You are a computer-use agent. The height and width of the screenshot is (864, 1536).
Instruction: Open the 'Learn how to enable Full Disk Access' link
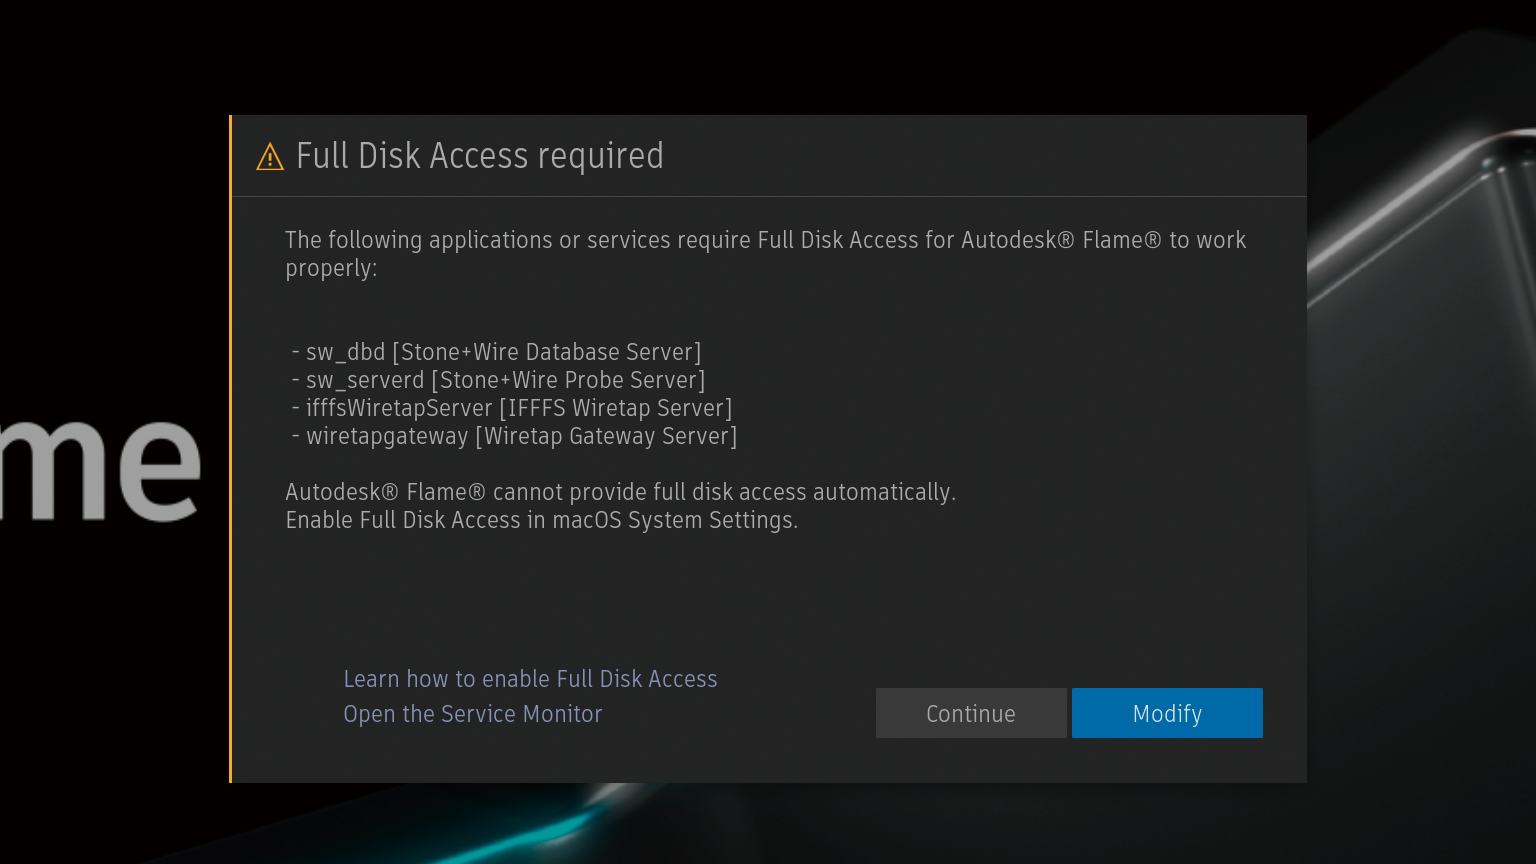530,679
